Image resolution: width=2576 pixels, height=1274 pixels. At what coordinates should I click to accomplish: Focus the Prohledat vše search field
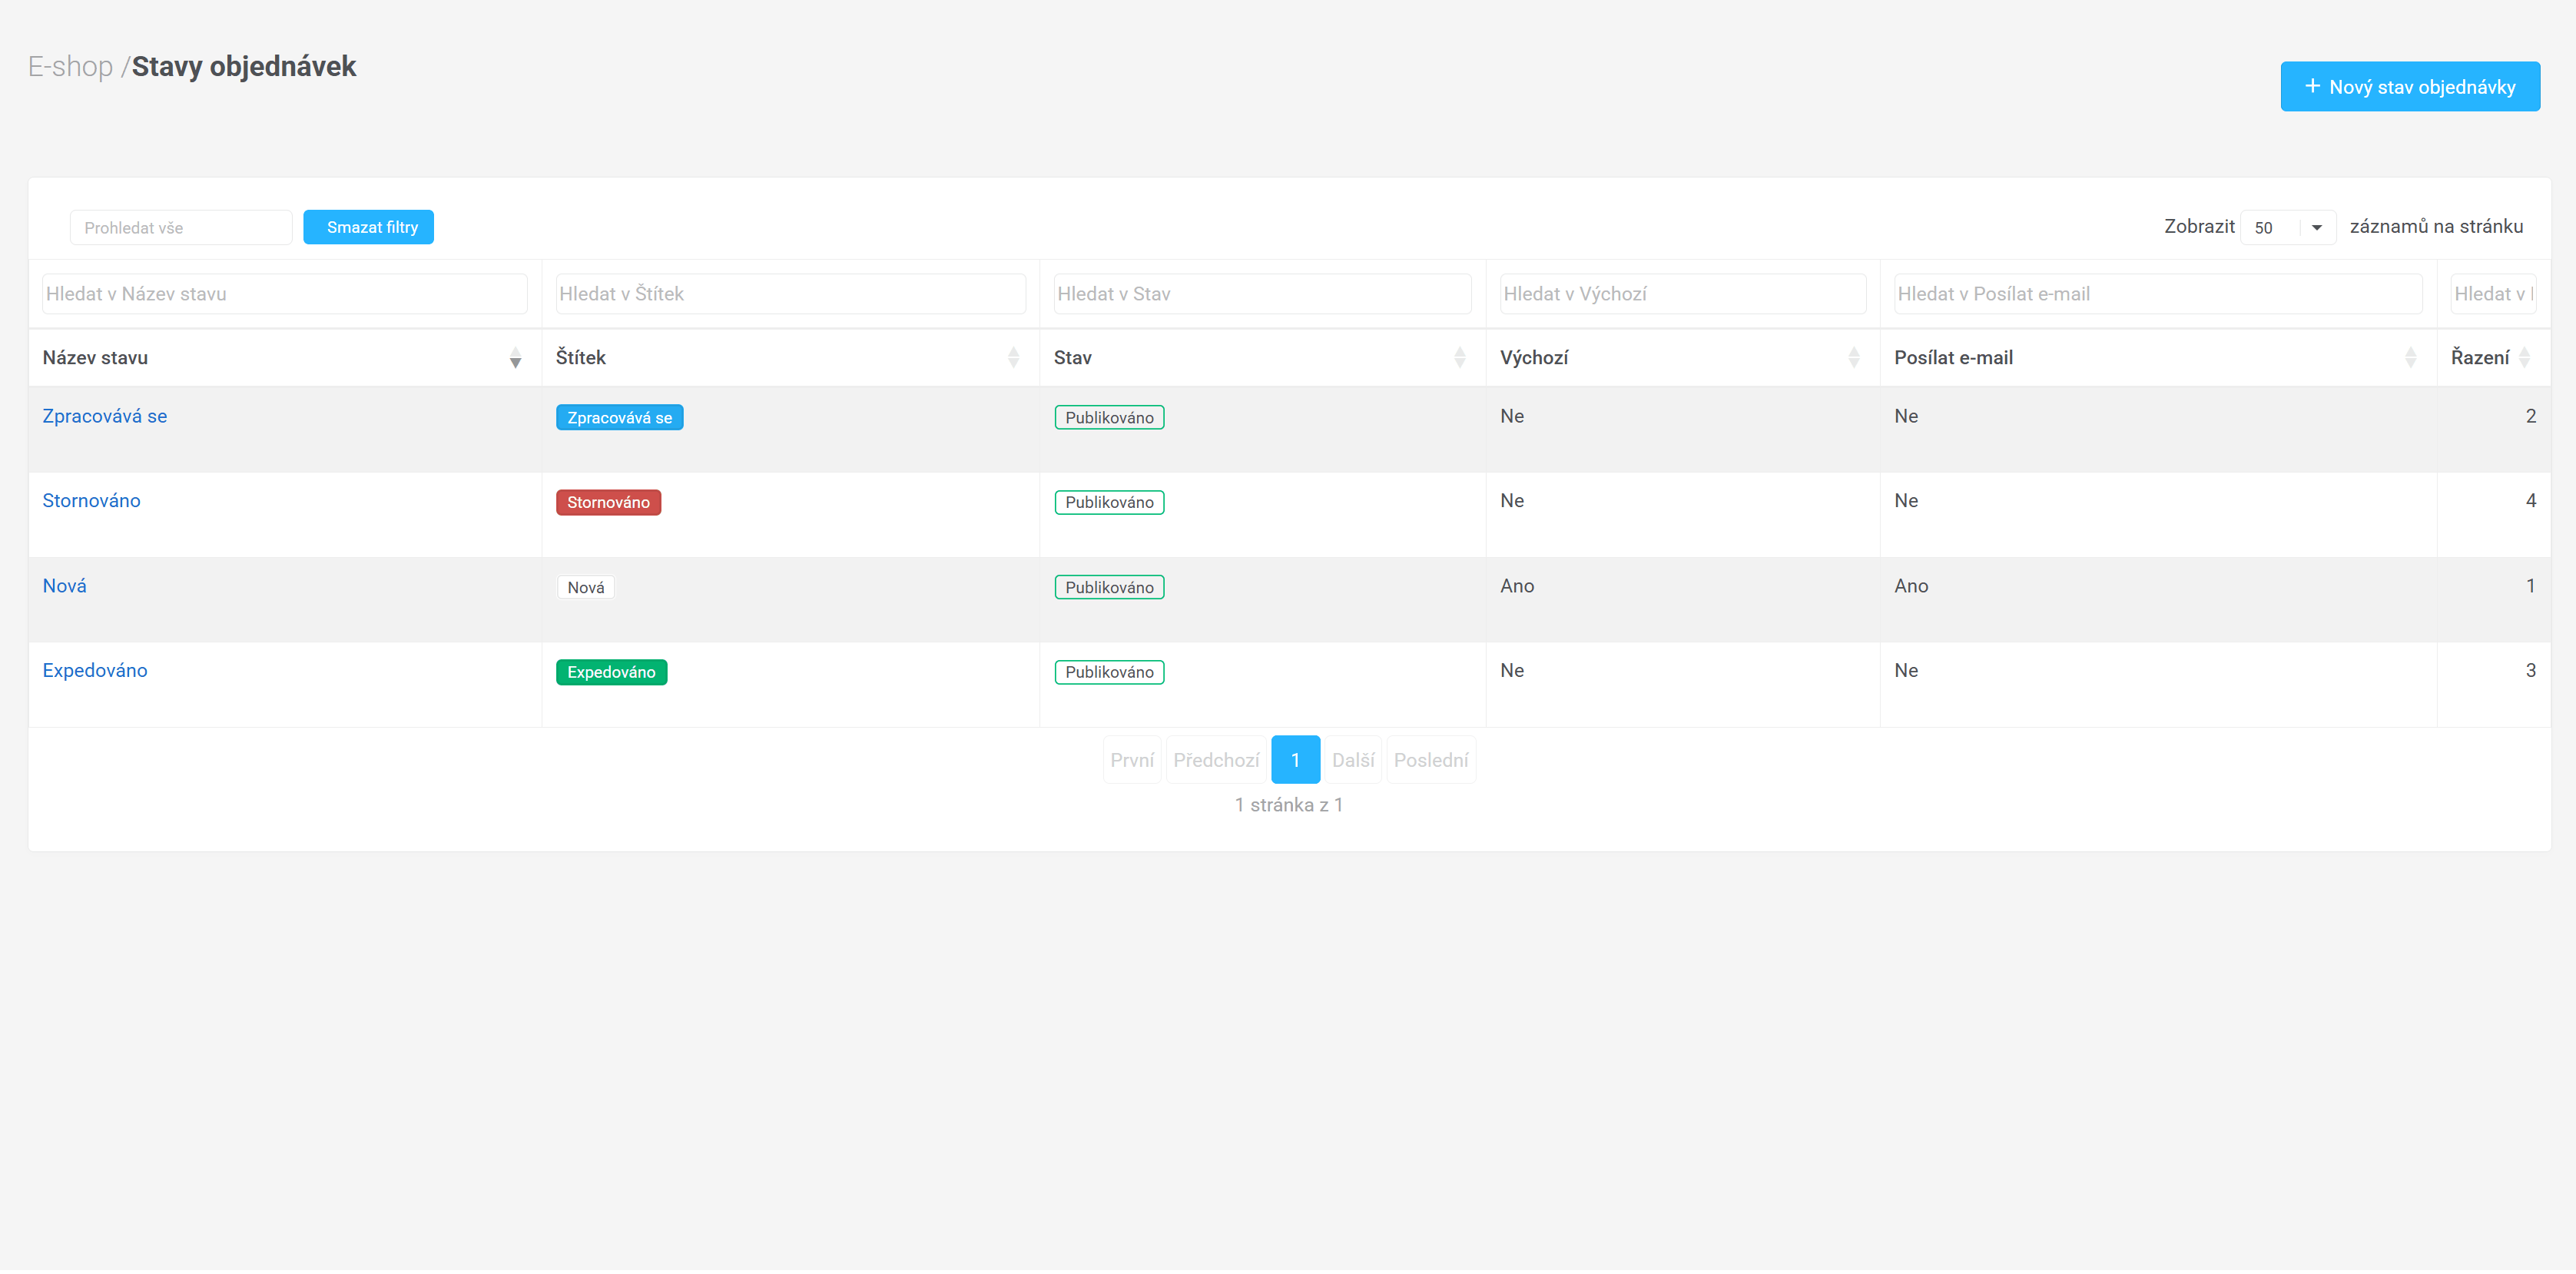(x=181, y=228)
